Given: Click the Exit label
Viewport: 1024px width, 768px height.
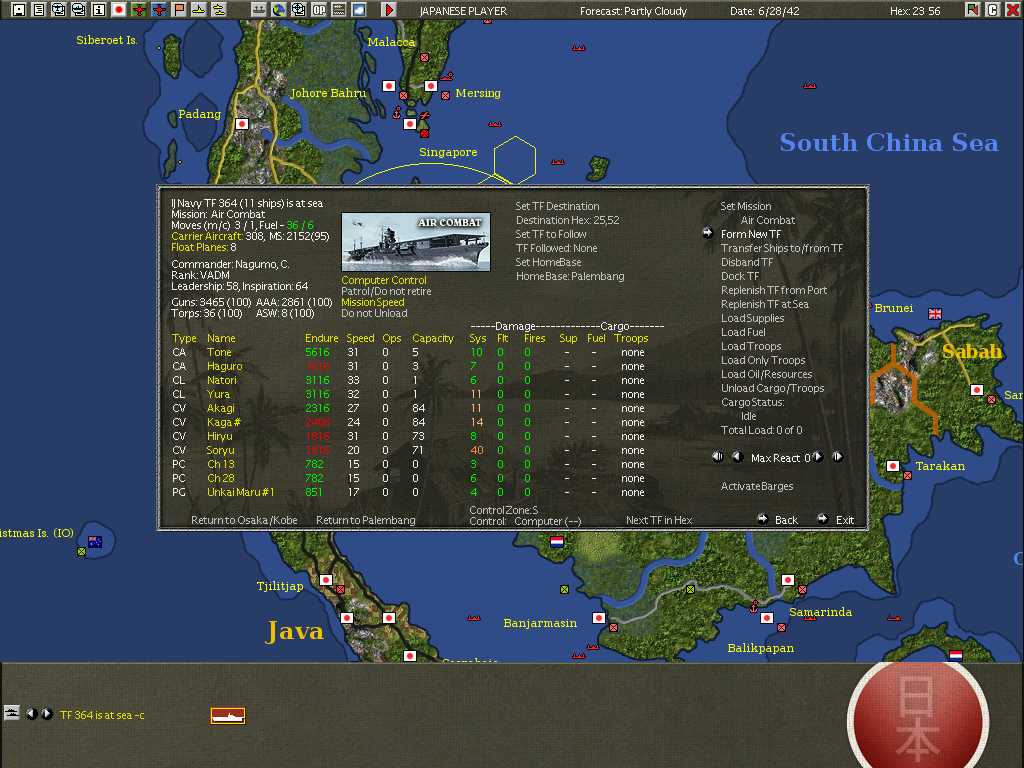Looking at the screenshot, I should (844, 520).
